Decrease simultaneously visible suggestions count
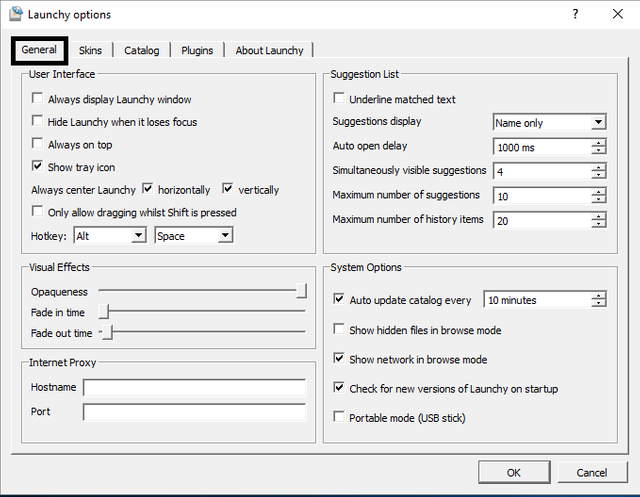Viewport: 640px width, 497px height. 599,175
